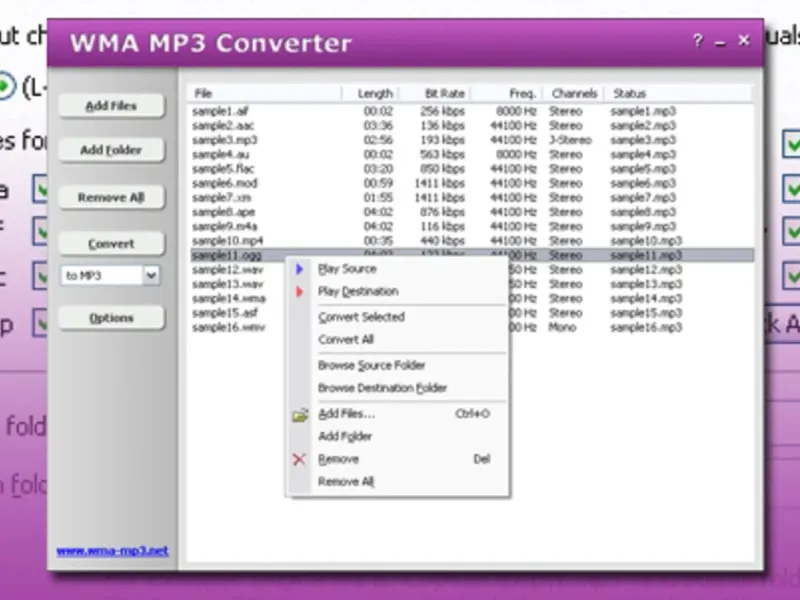Select the sample5.flac file row
Screen dimensions: 800x600
[472, 169]
